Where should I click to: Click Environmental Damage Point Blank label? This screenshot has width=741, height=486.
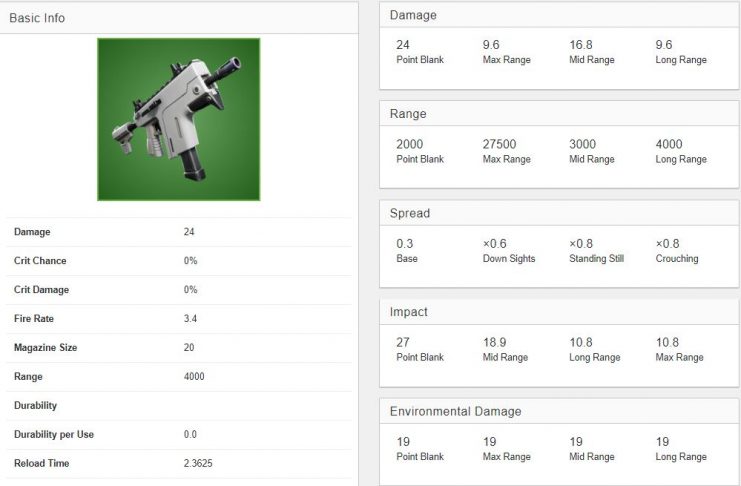(420, 457)
